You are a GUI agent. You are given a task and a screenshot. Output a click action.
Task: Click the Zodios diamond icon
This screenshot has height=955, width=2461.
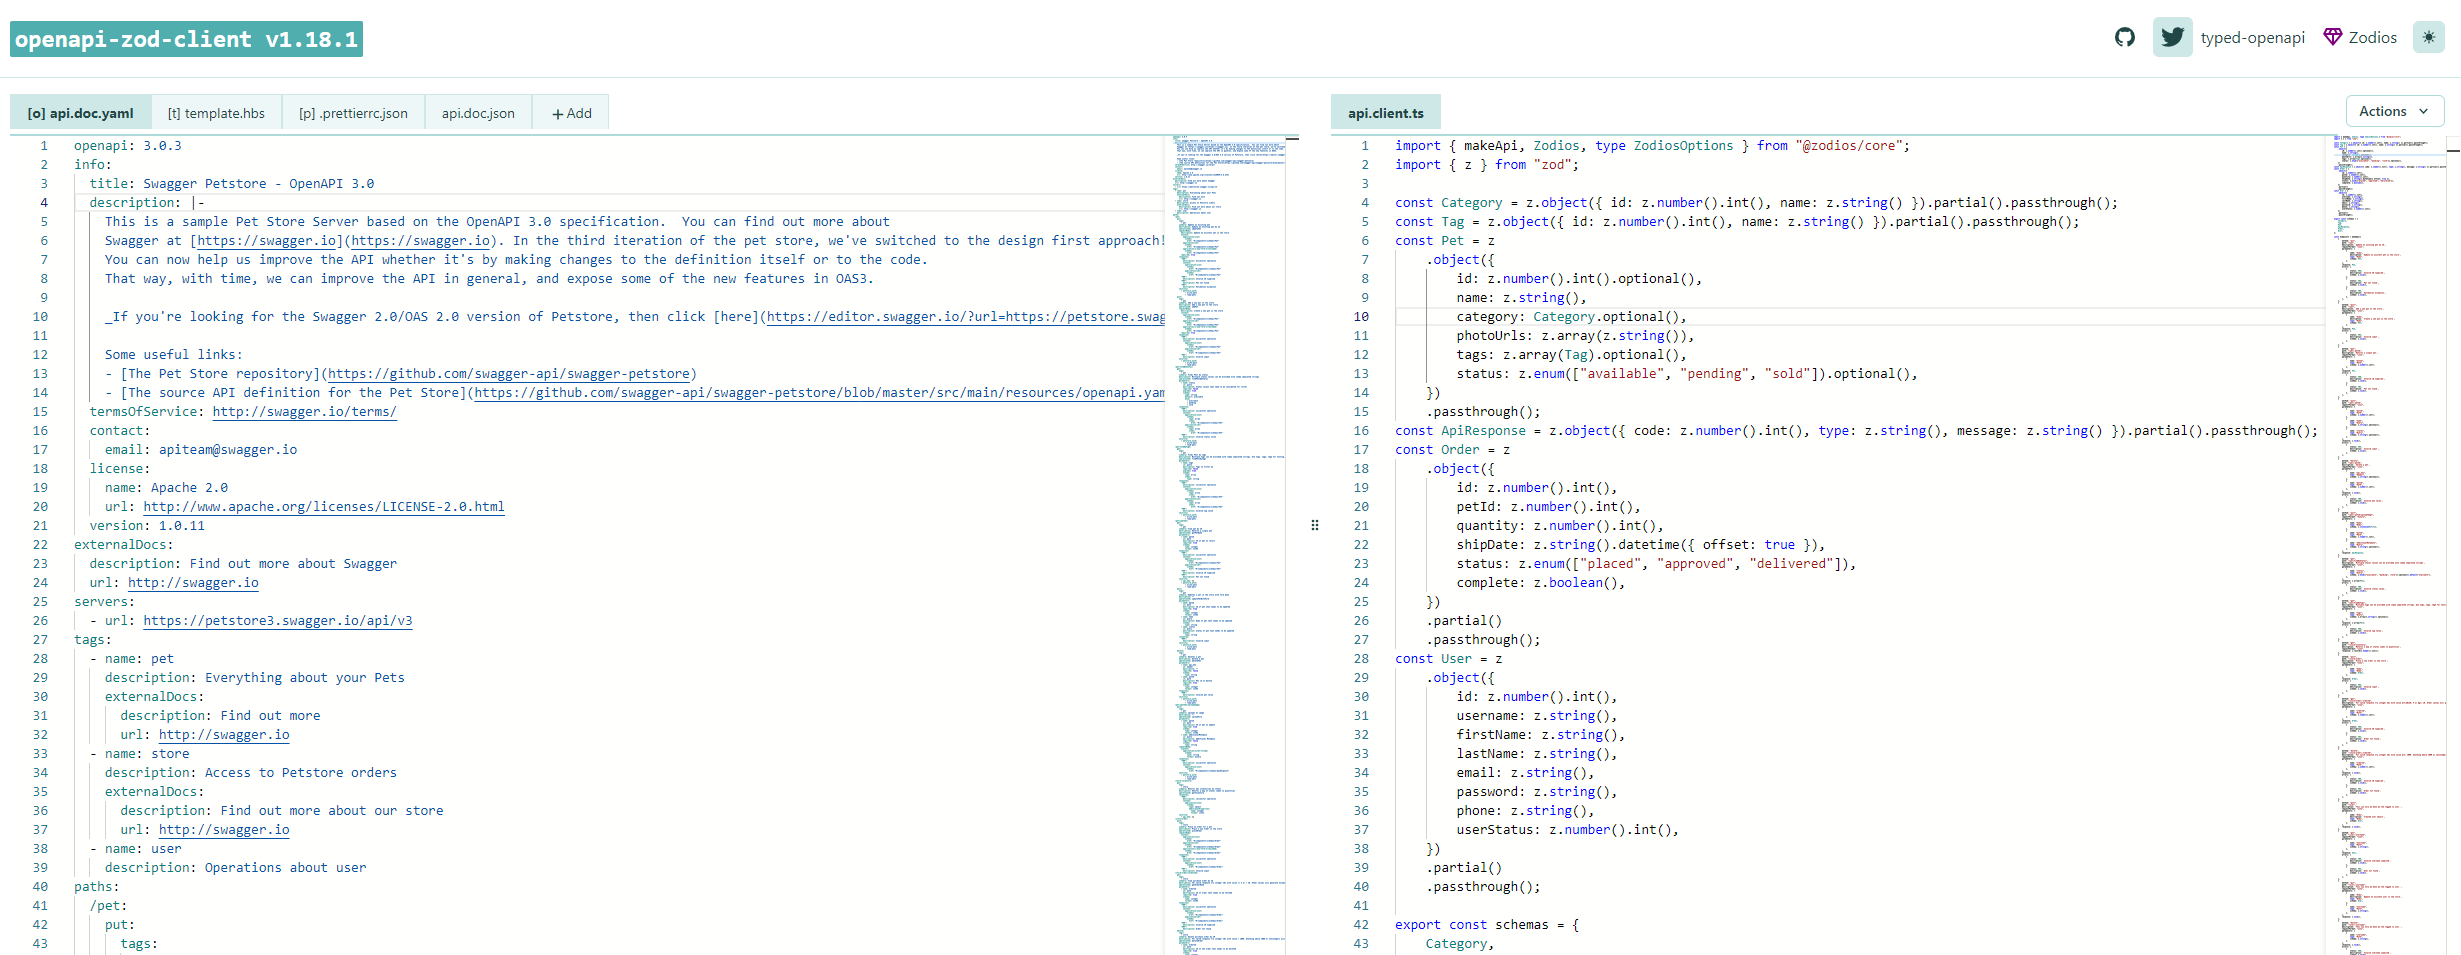[2332, 37]
